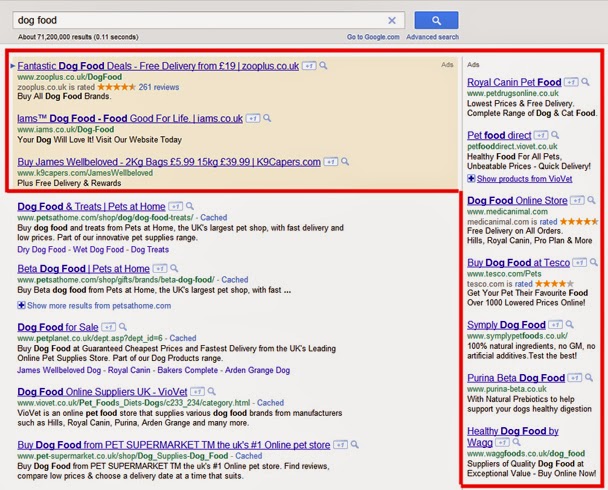Screen dimensions: 608x490
Task: Open the Advanced search link
Action: pyautogui.click(x=432, y=37)
